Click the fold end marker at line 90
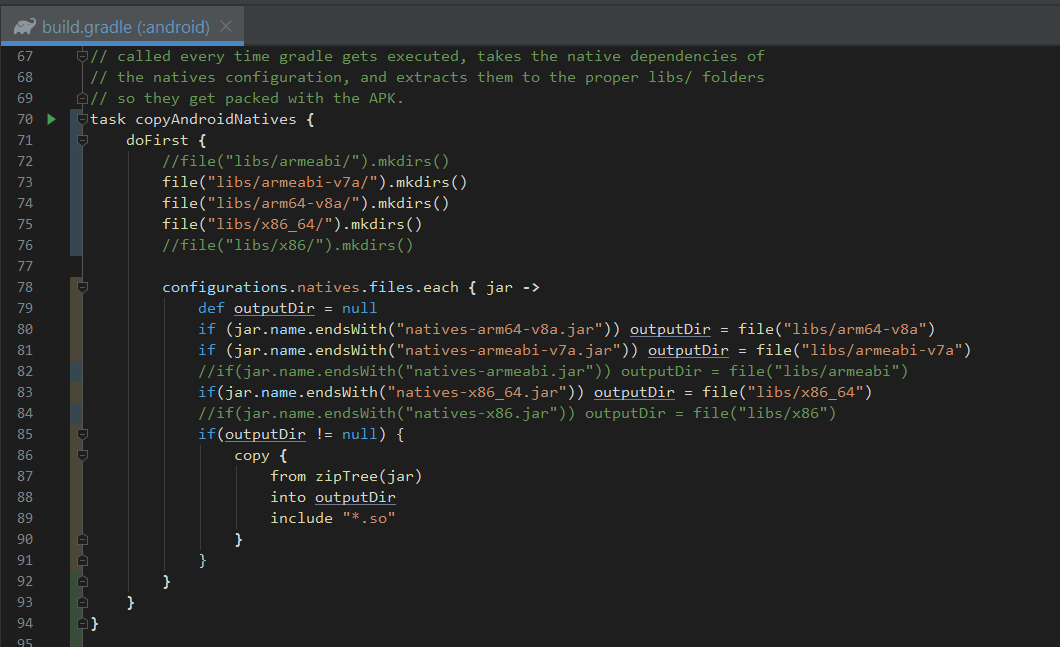Screen dimensions: 1060x647 point(81,539)
